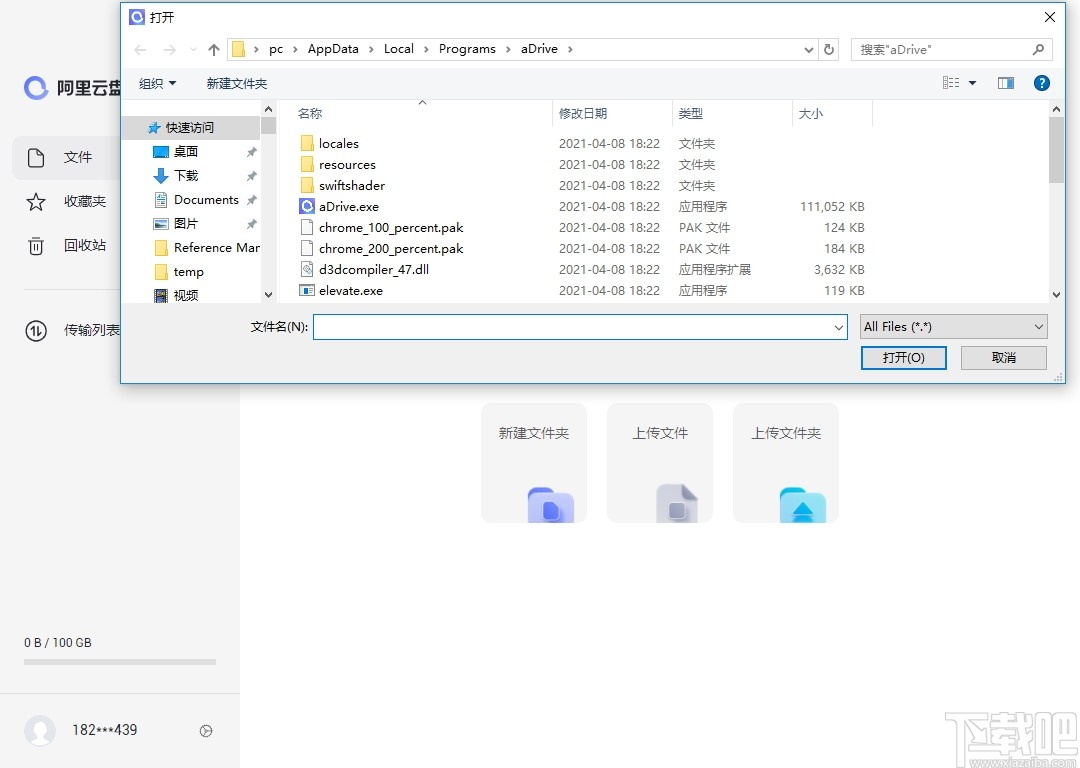
Task: Open 文件 in the Aliyun Drive sidebar
Action: 67,158
